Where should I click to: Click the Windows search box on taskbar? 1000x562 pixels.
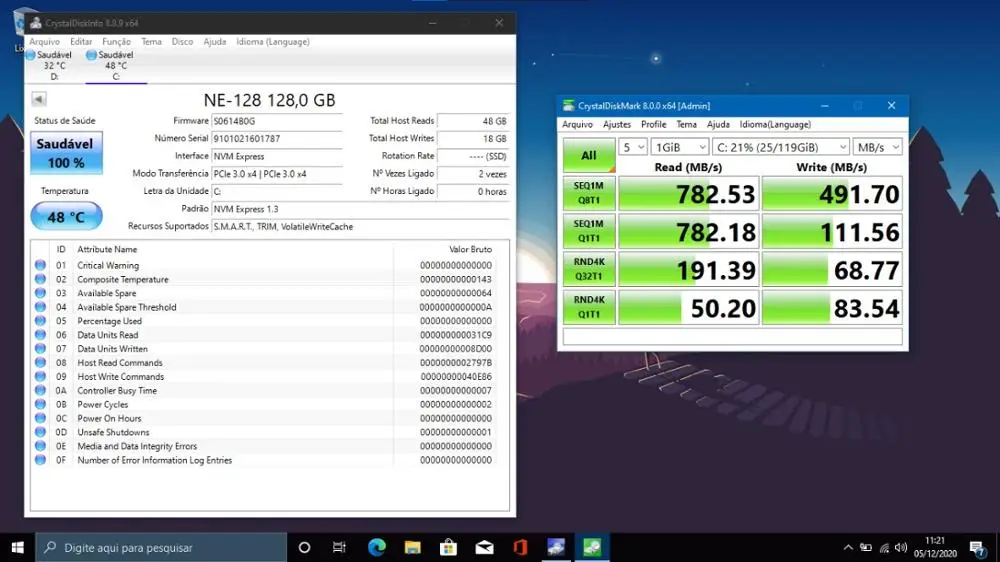(x=161, y=547)
